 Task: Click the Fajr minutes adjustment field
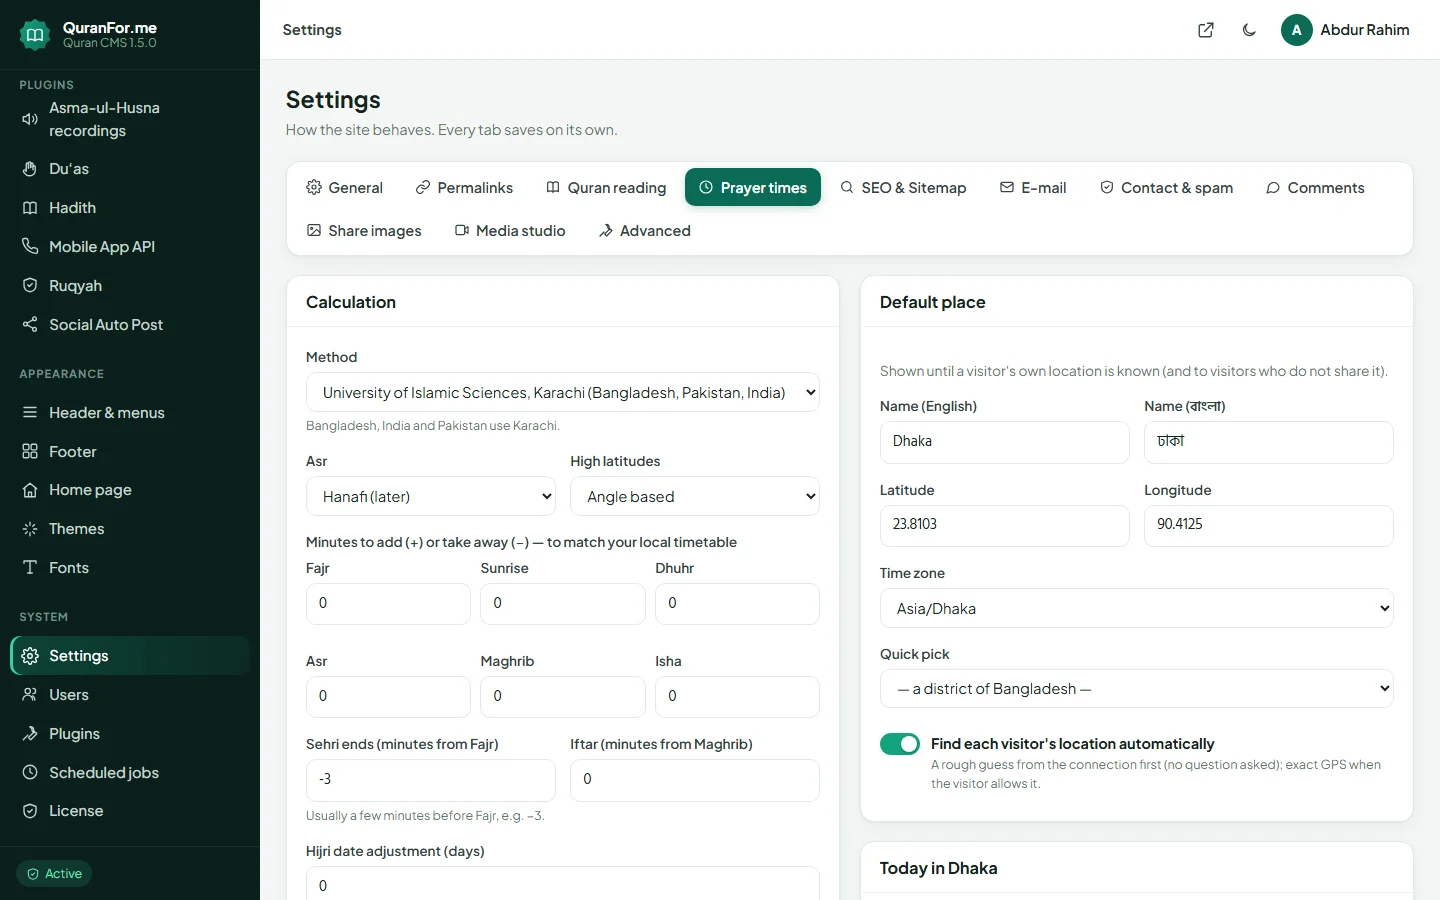tap(388, 604)
